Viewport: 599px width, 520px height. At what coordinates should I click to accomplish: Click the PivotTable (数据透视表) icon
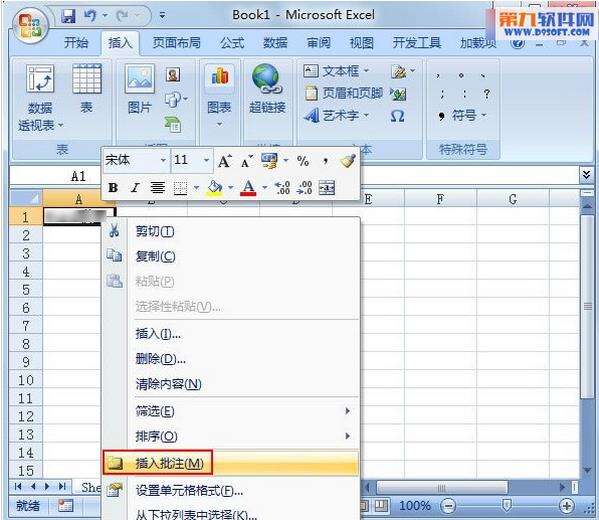pyautogui.click(x=40, y=79)
